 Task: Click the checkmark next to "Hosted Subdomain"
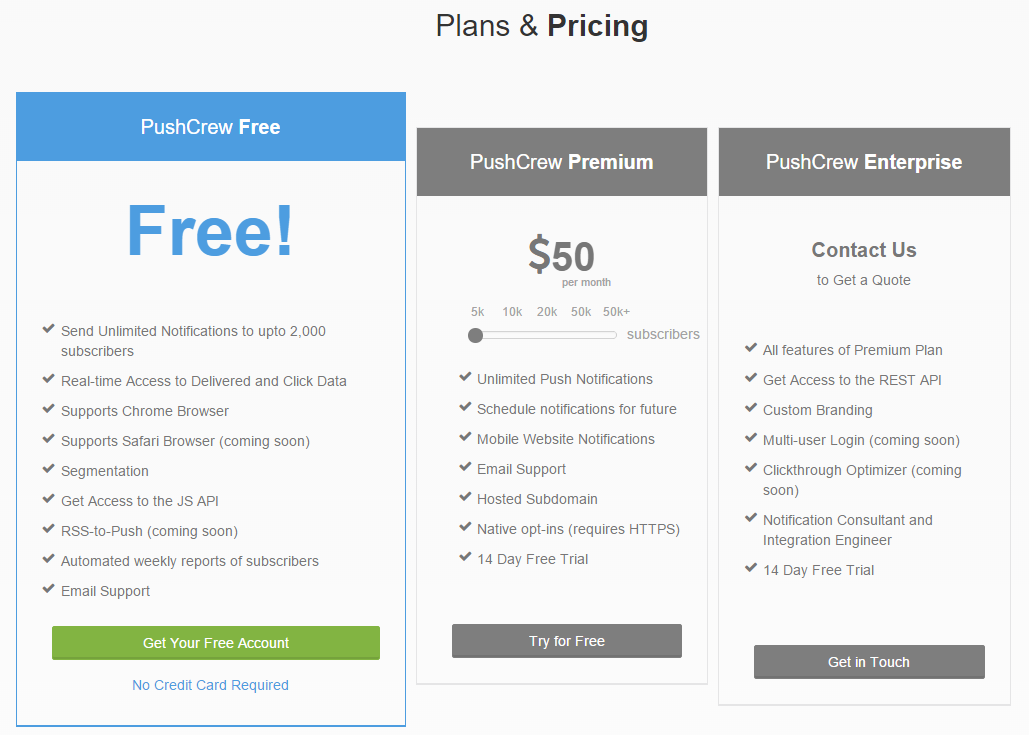pos(466,497)
